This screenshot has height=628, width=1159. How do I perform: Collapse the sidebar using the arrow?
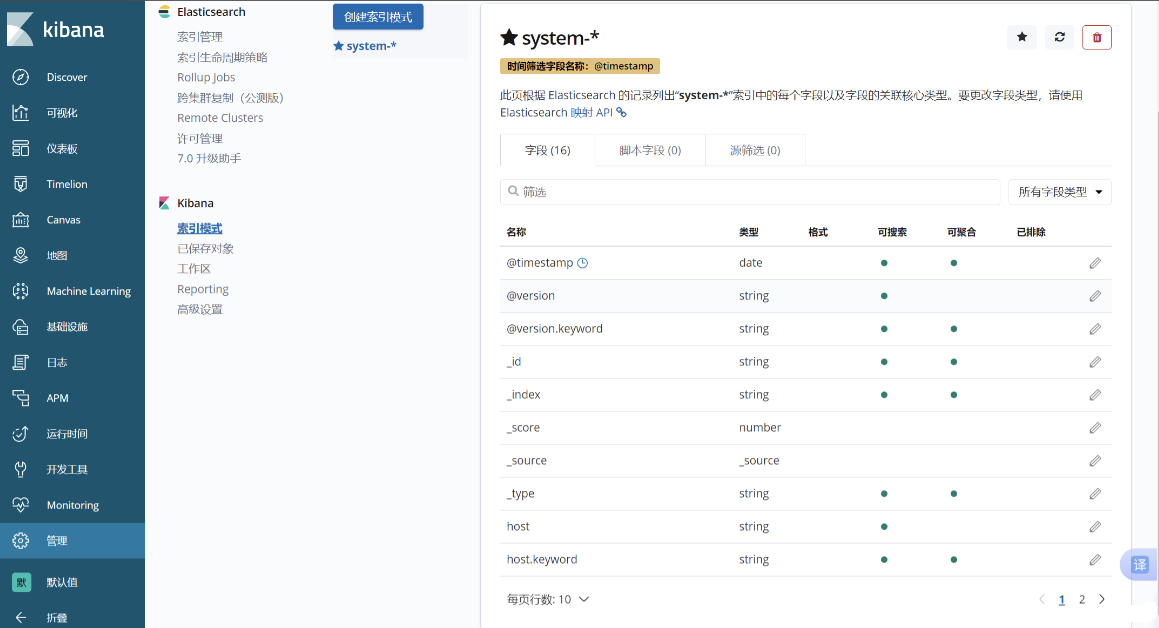click(21, 617)
